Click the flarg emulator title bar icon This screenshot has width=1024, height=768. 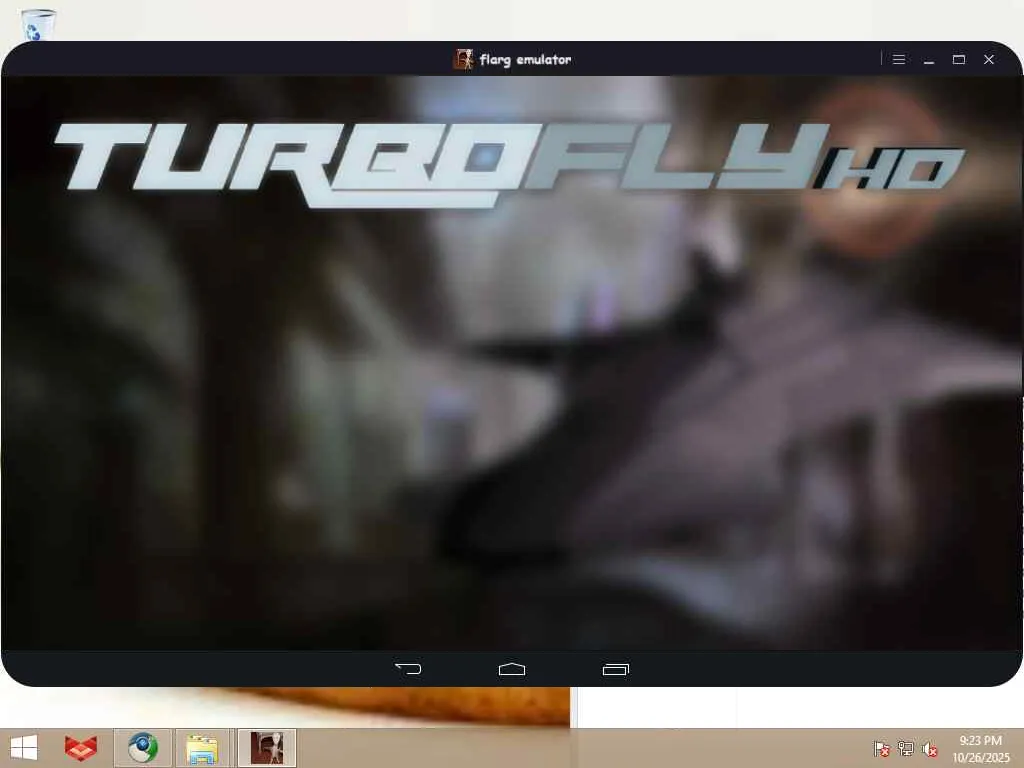[x=463, y=59]
